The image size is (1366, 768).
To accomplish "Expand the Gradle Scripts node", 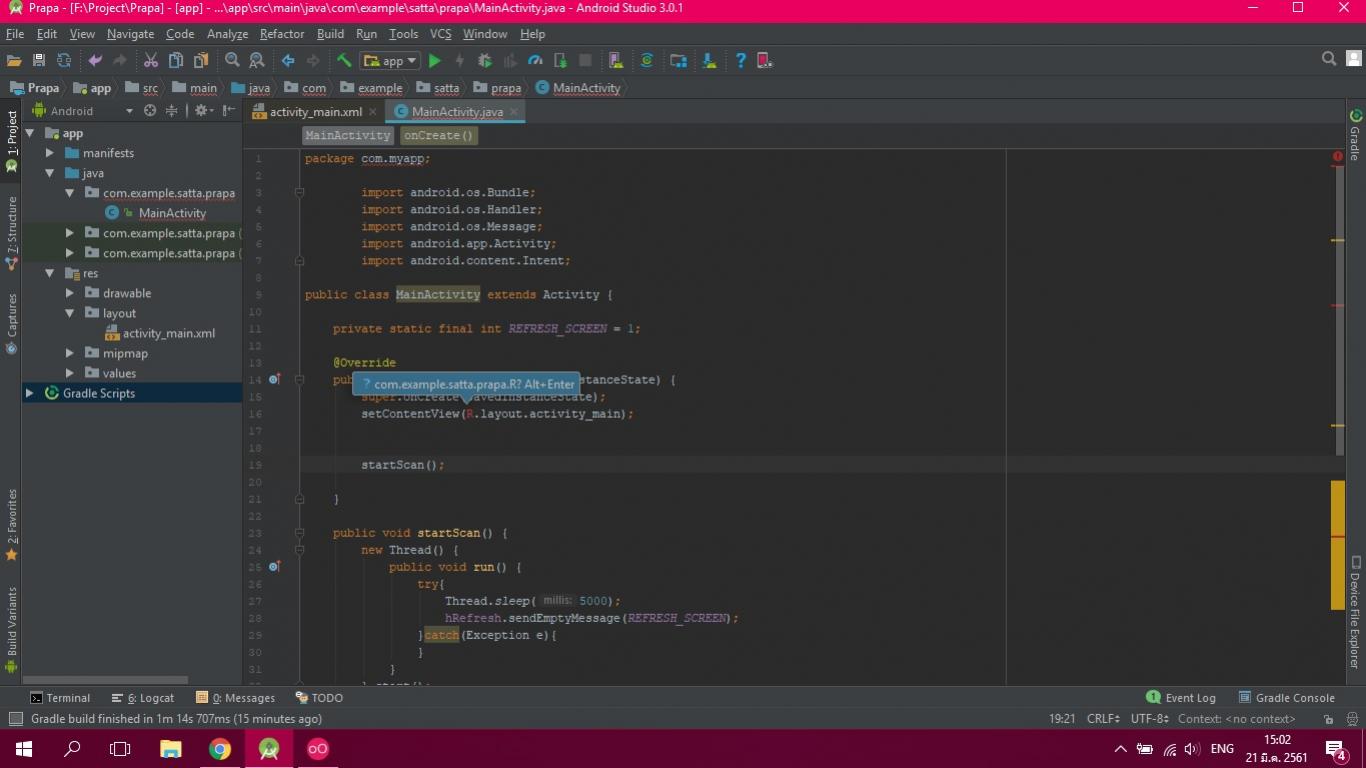I will click(30, 393).
